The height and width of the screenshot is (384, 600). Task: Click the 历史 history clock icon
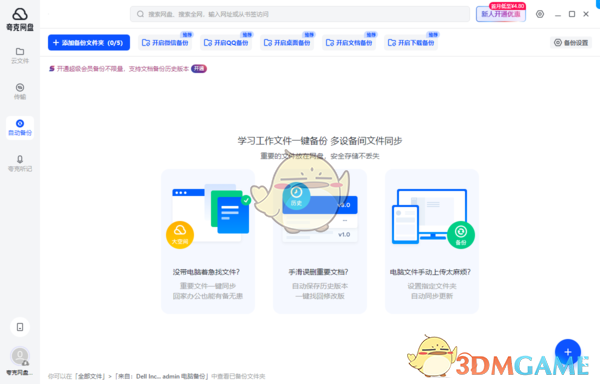coord(296,195)
